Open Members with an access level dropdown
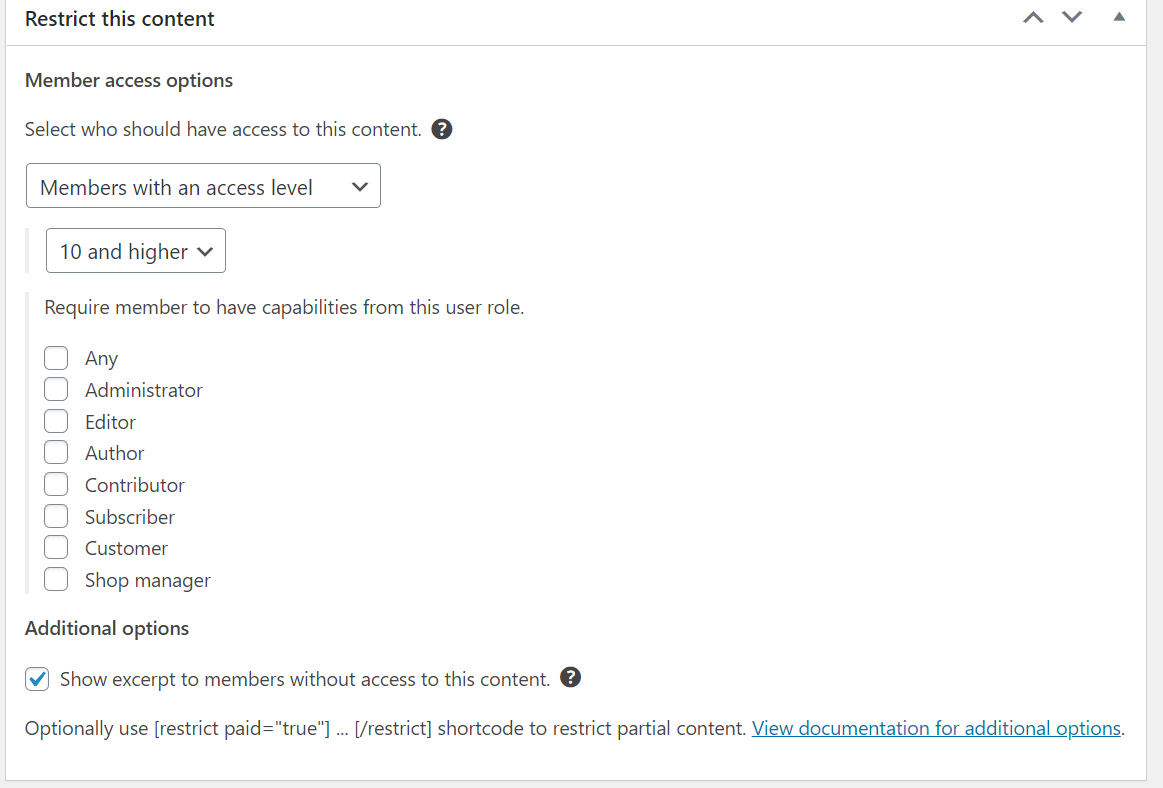The image size is (1163, 788). (203, 186)
